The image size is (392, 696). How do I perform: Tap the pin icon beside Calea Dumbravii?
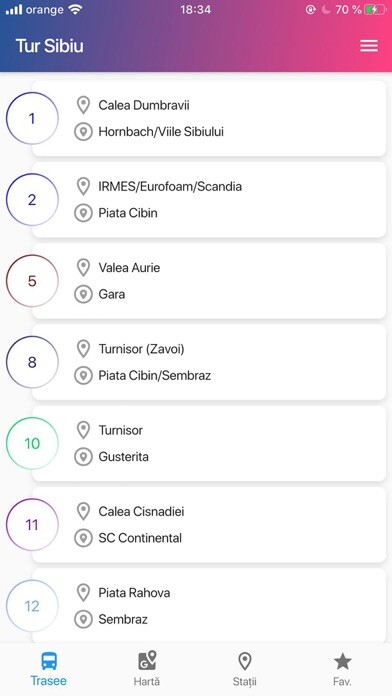[x=83, y=105]
